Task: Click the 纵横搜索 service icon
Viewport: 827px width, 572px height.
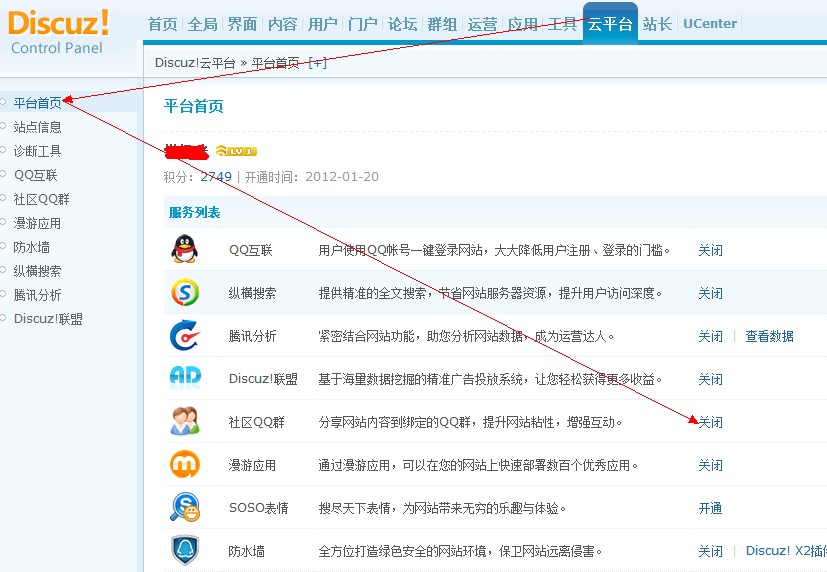Action: pos(185,292)
